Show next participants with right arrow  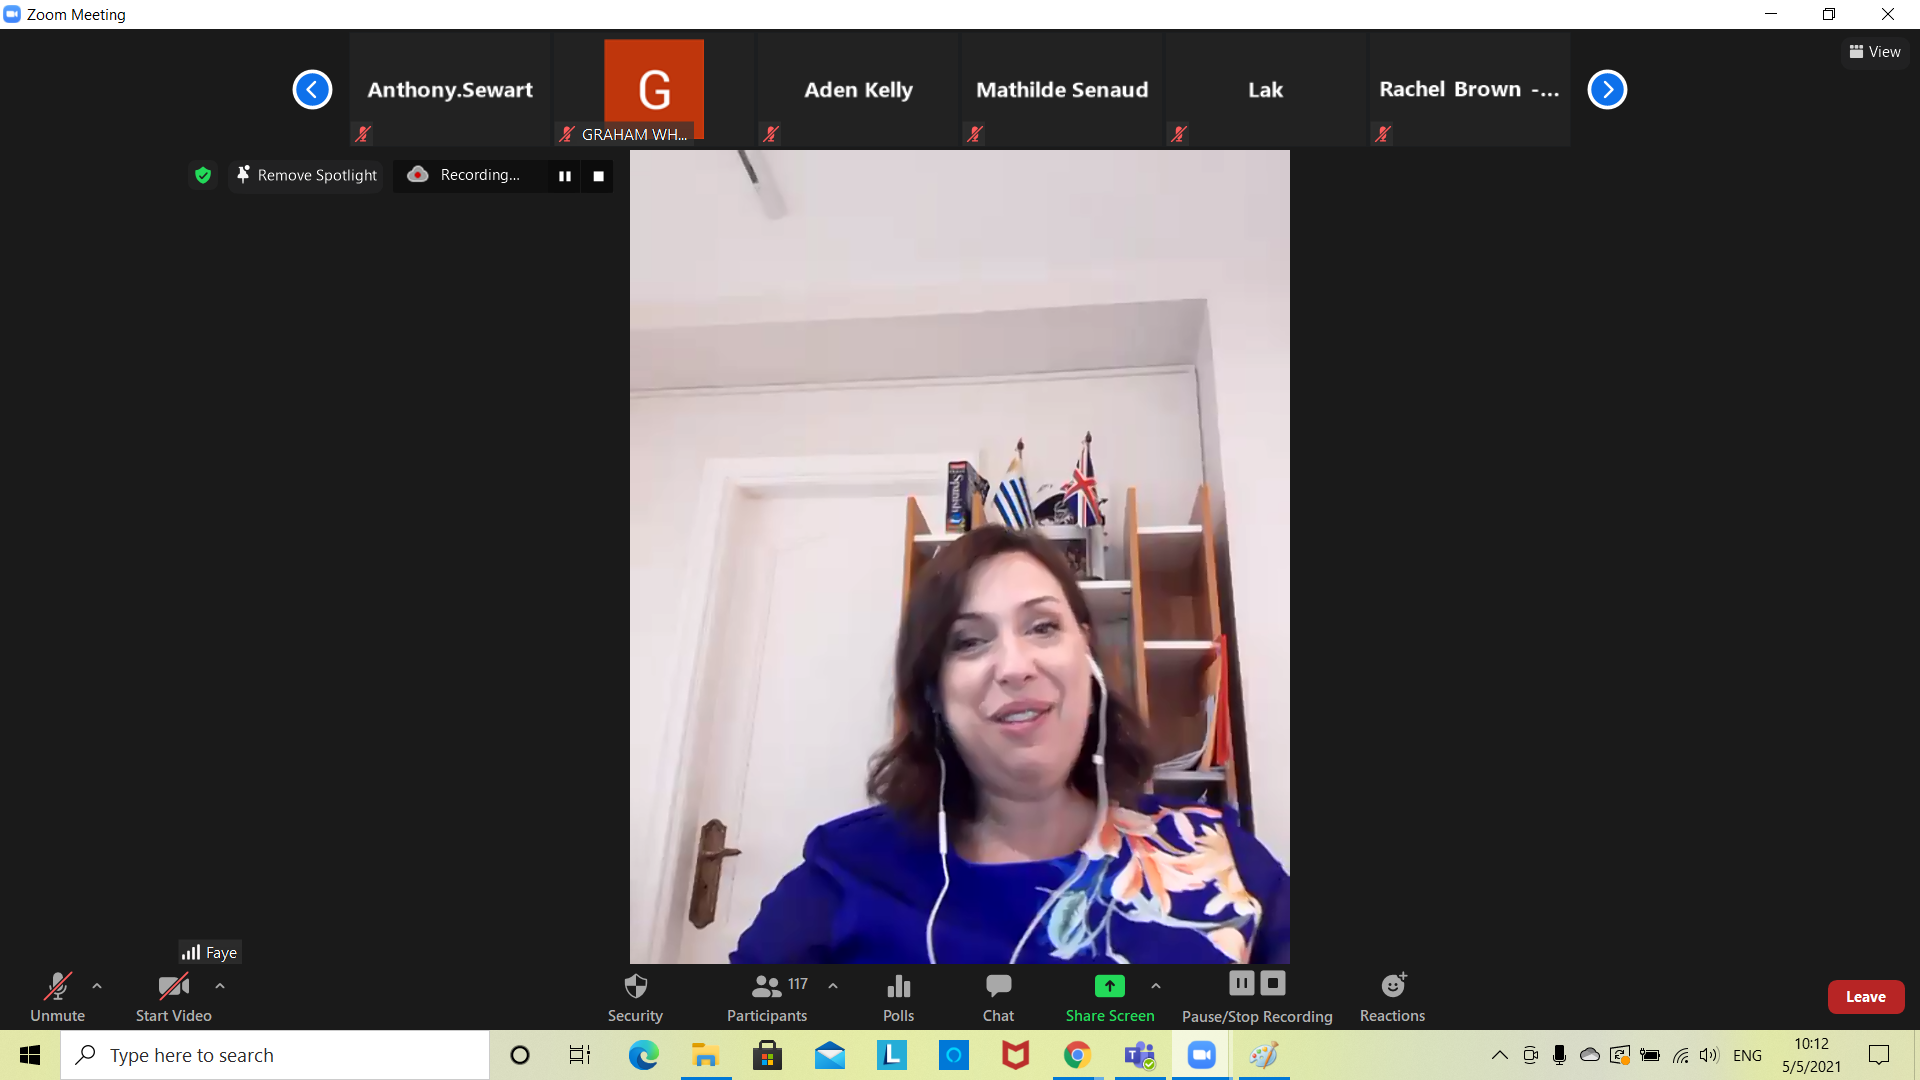tap(1607, 90)
